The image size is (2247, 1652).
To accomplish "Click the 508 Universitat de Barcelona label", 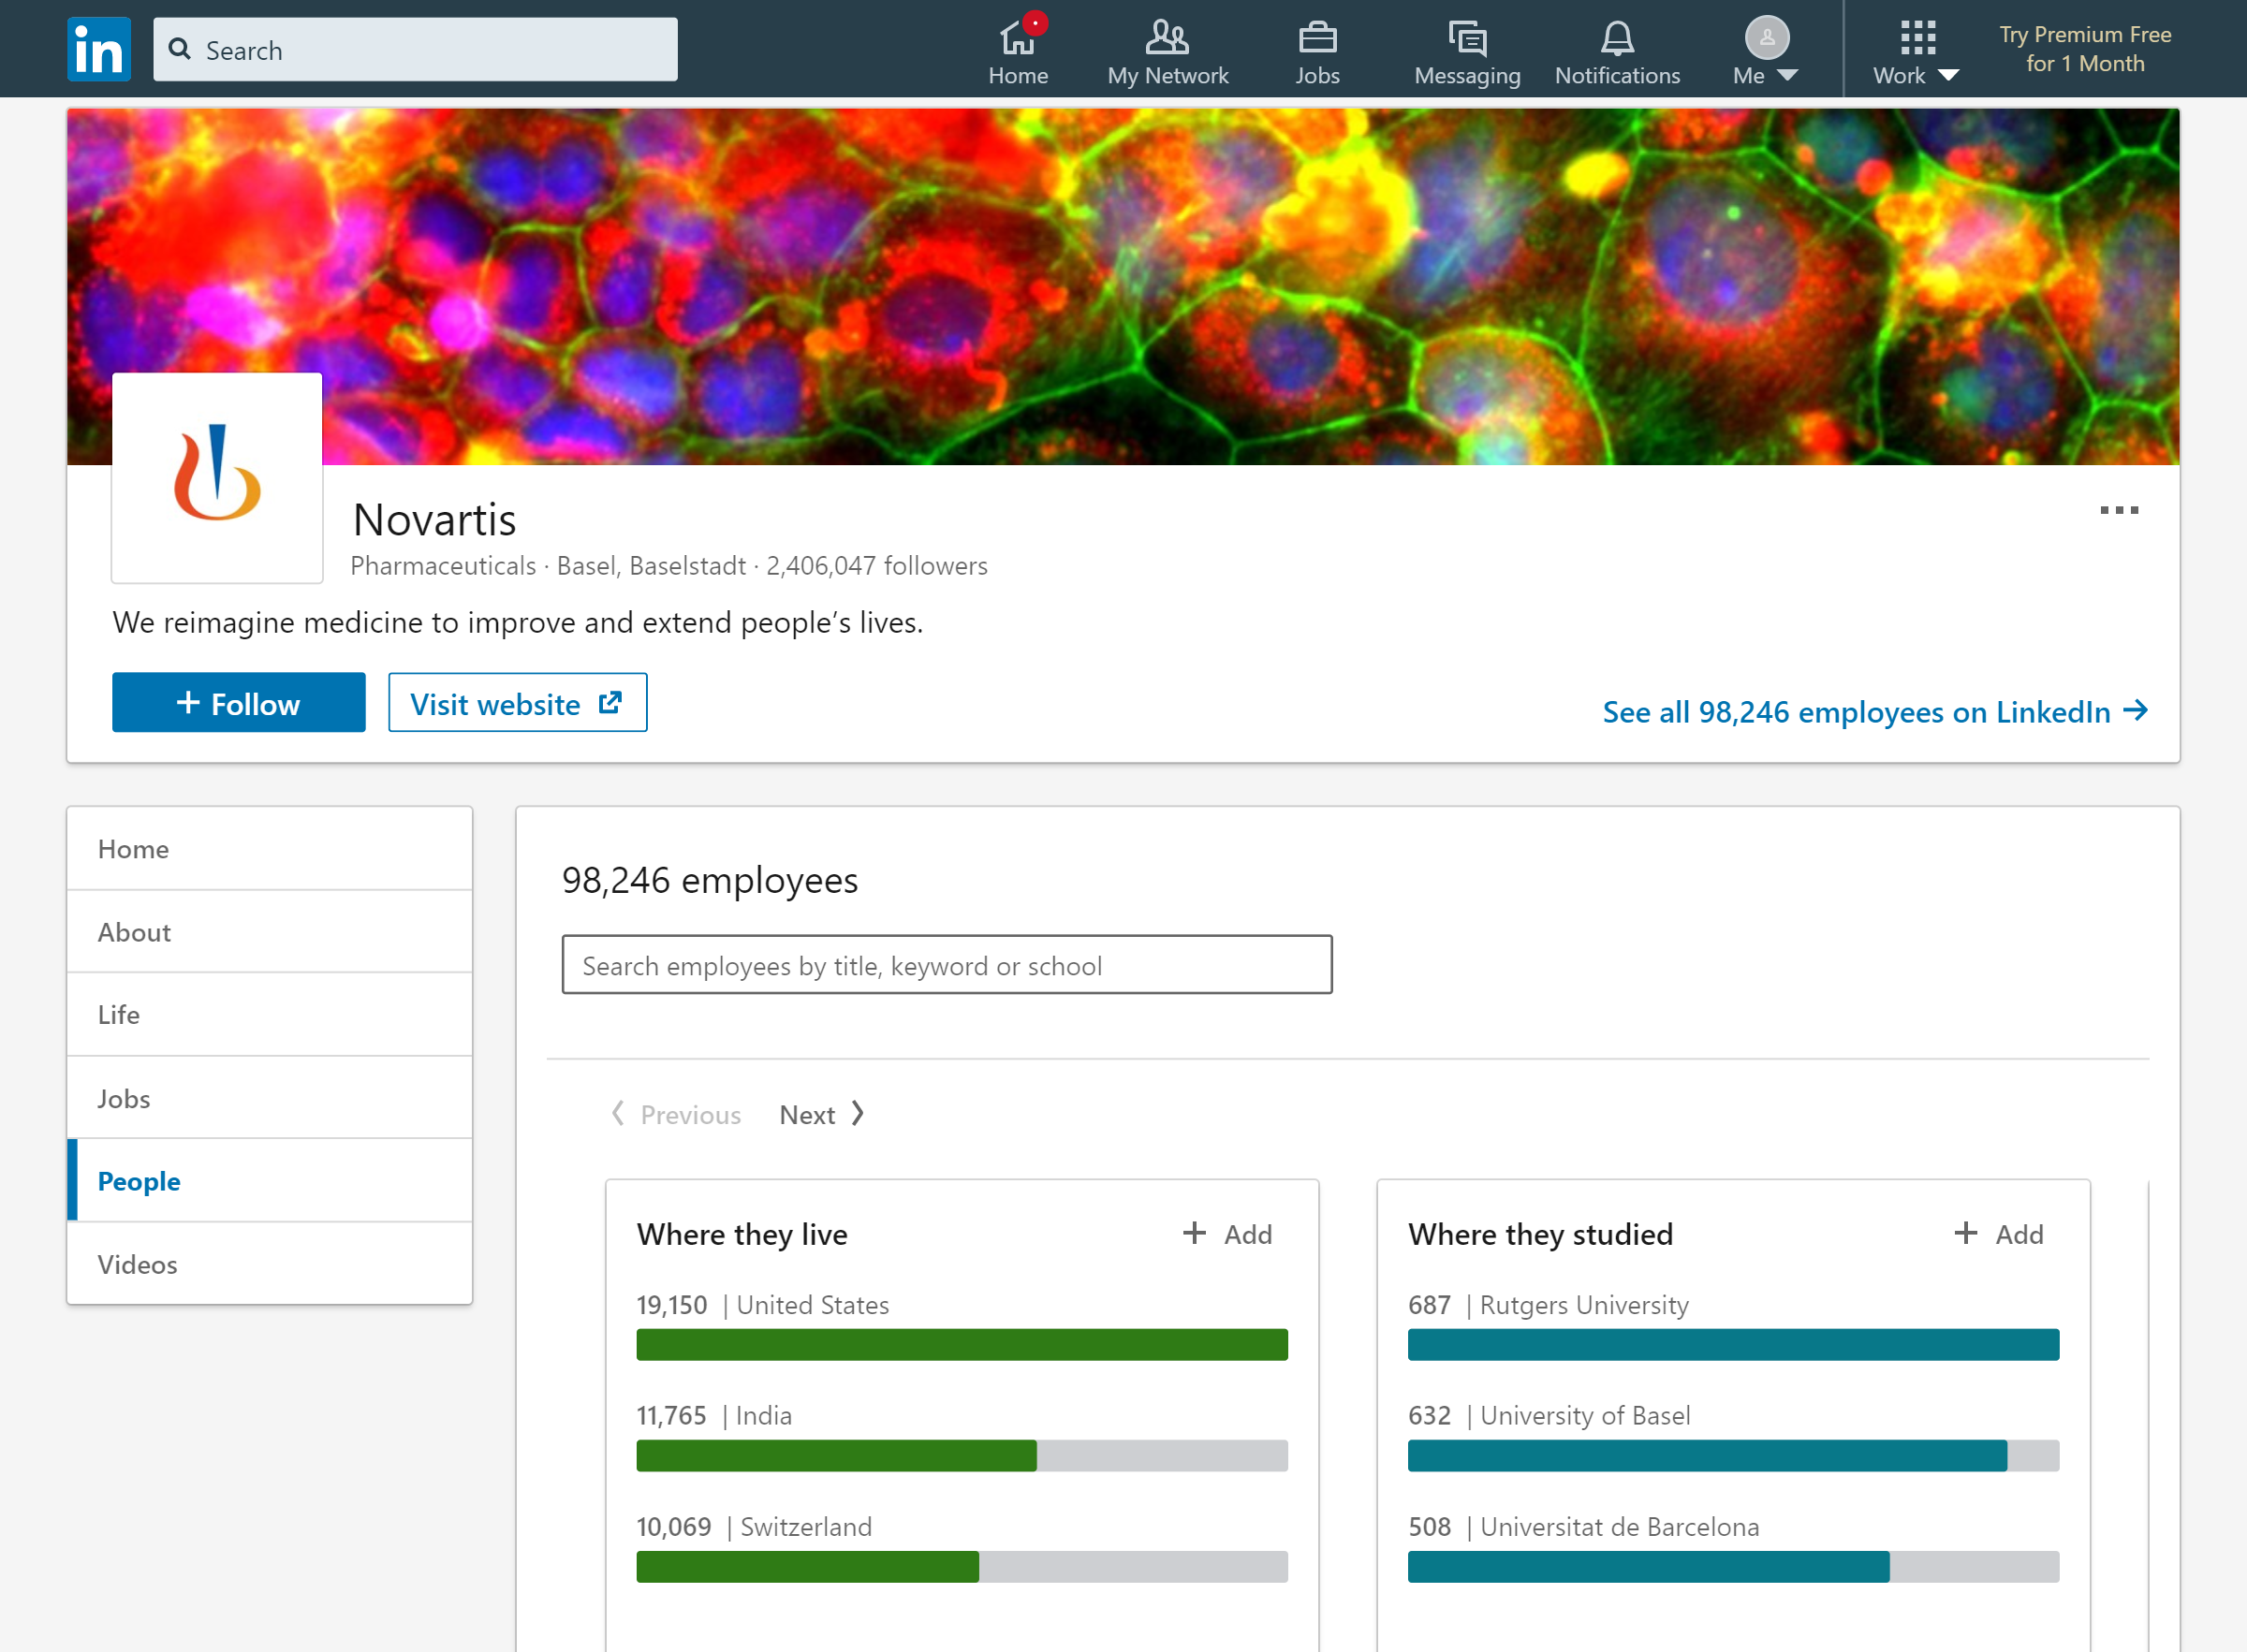I will (1583, 1527).
